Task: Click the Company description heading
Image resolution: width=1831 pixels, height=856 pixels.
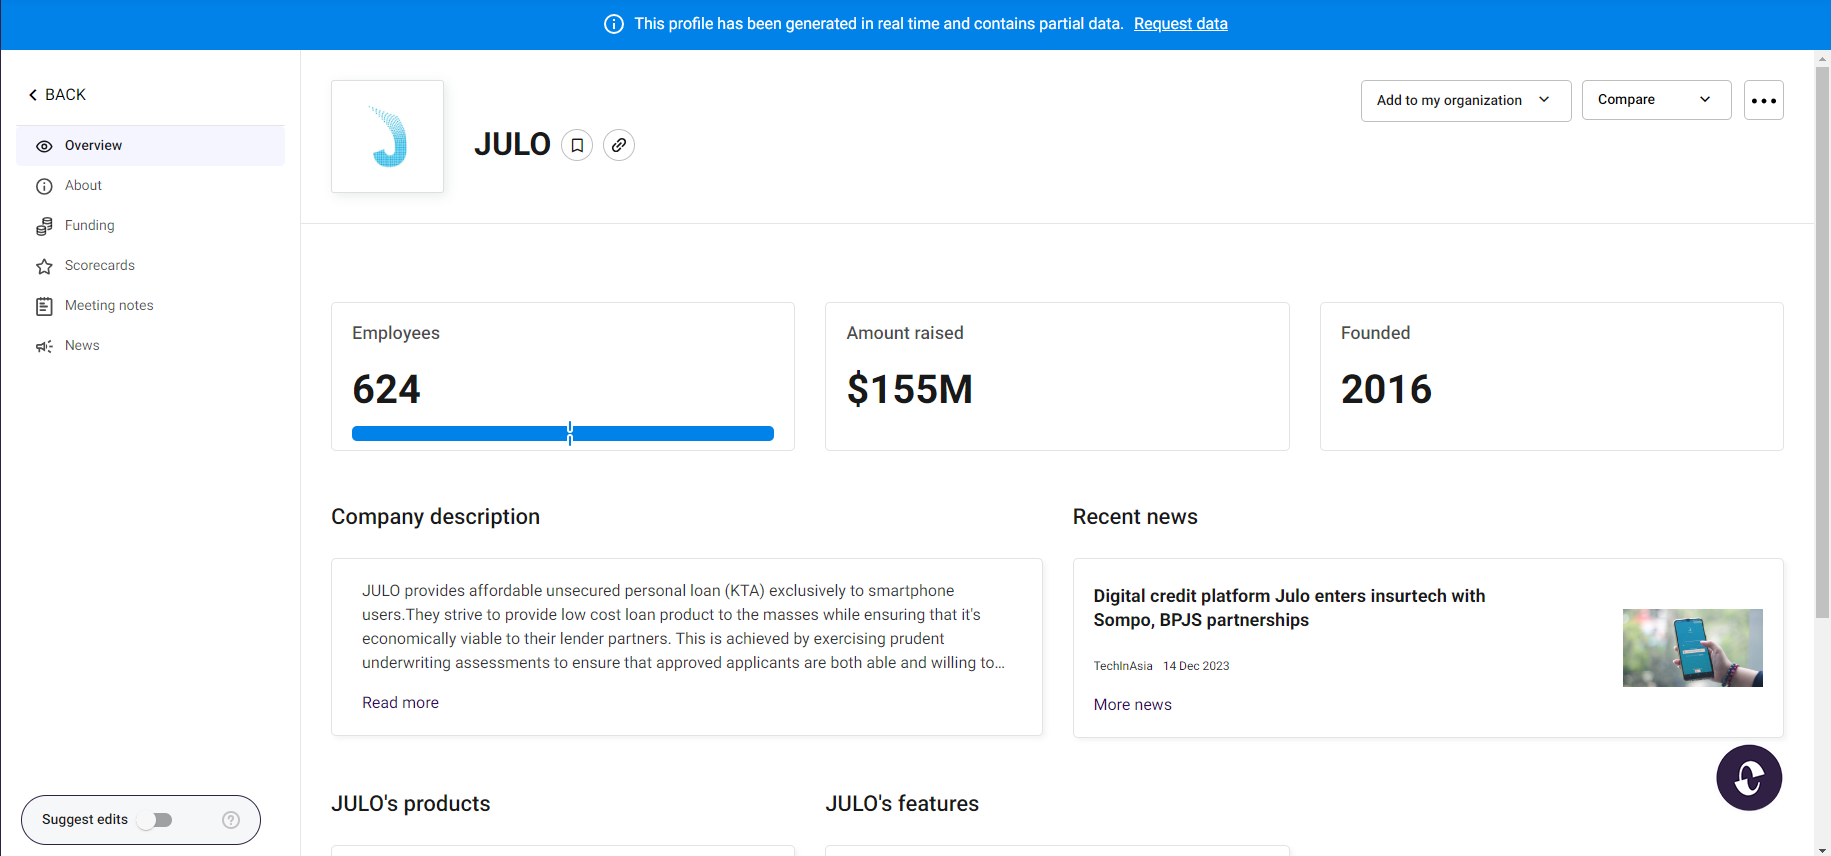Action: tap(436, 517)
